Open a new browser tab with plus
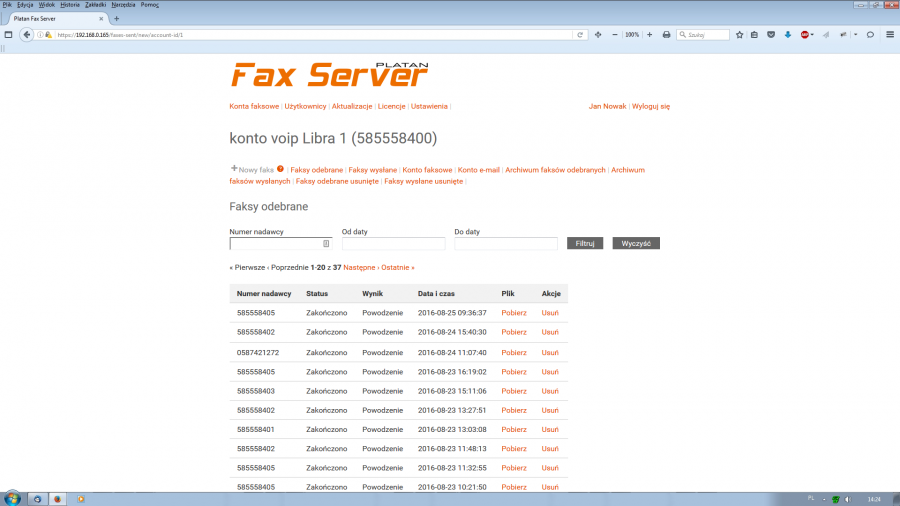Viewport: 900px width, 506px height. tap(117, 19)
